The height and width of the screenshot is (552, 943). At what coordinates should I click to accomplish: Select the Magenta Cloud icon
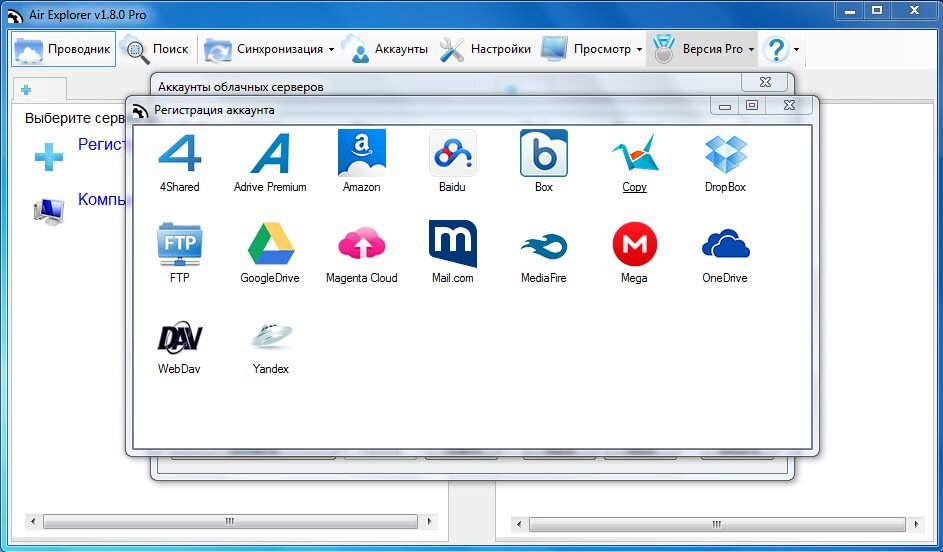click(361, 243)
